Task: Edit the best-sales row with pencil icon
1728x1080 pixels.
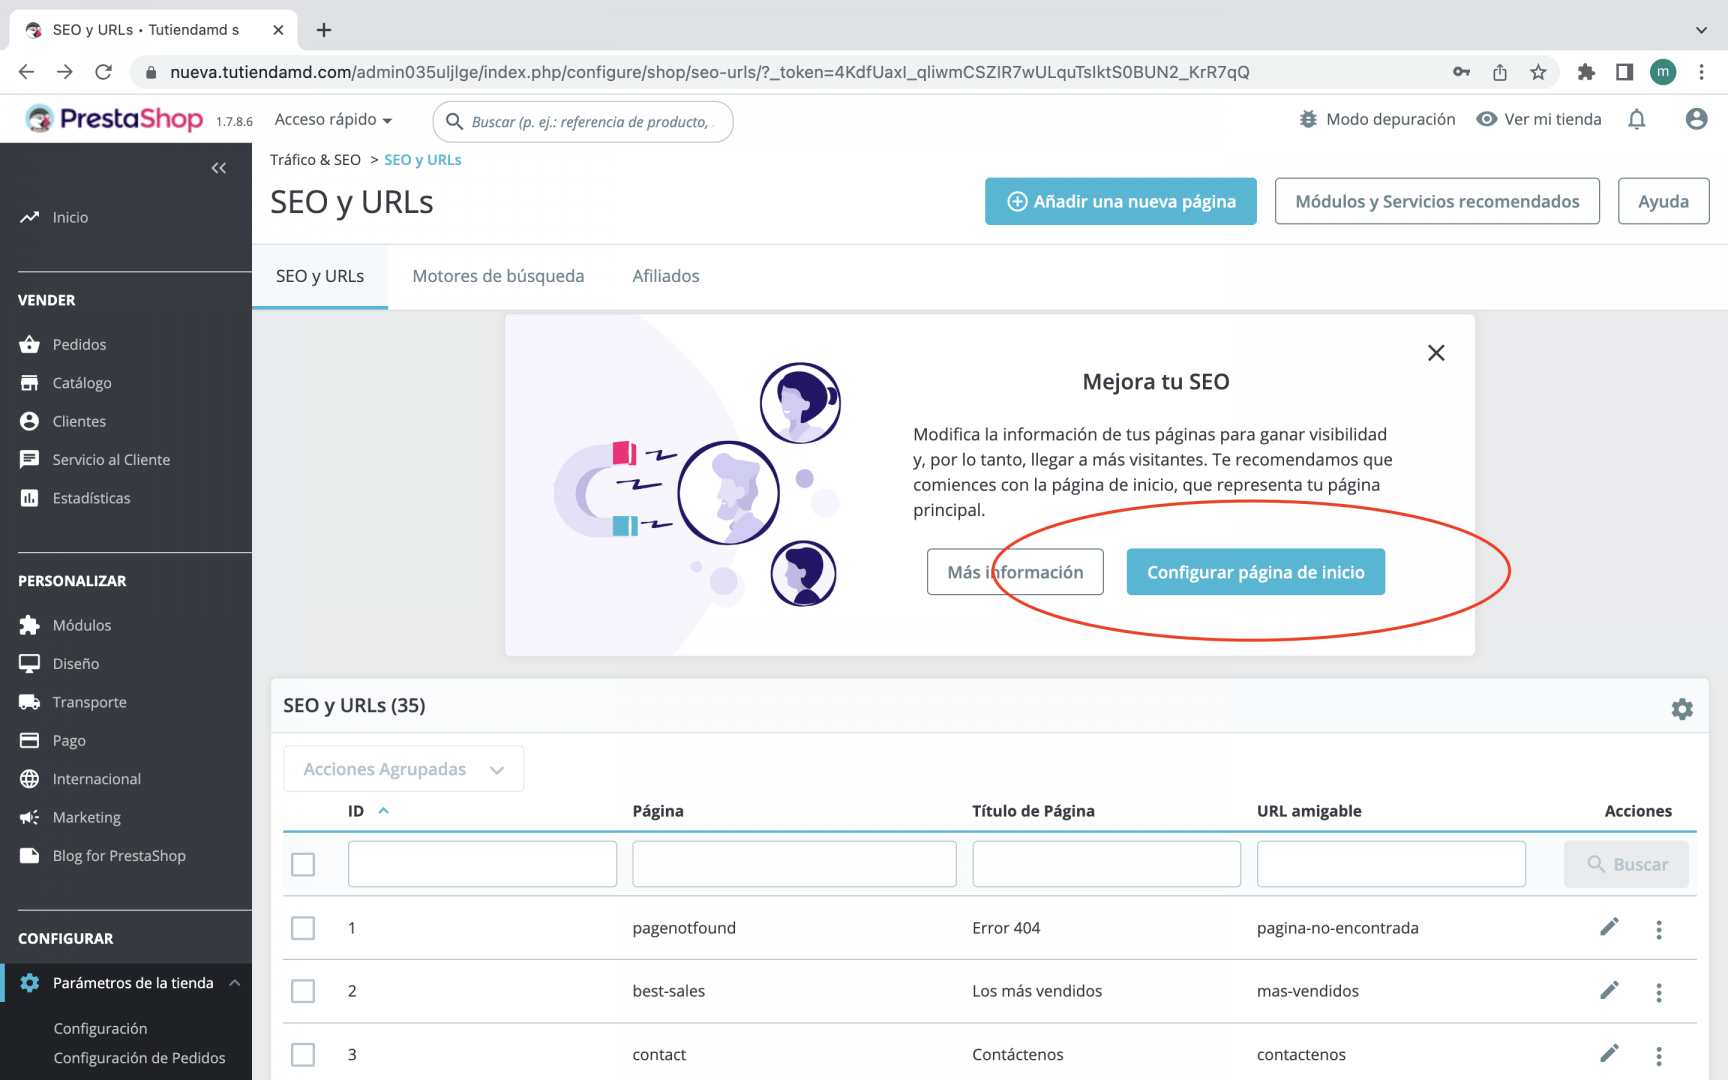Action: point(1609,990)
